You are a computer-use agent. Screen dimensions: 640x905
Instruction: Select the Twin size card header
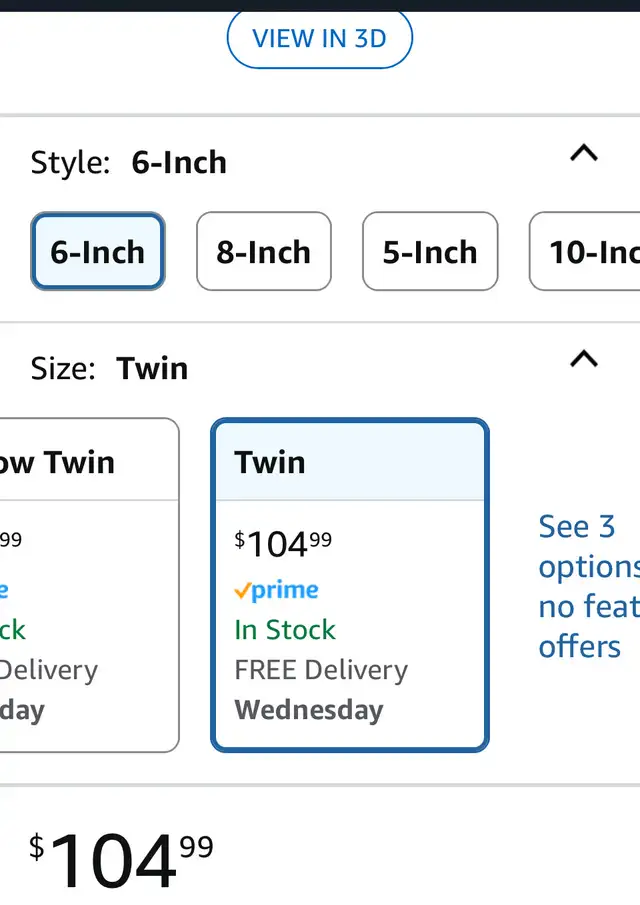point(350,462)
